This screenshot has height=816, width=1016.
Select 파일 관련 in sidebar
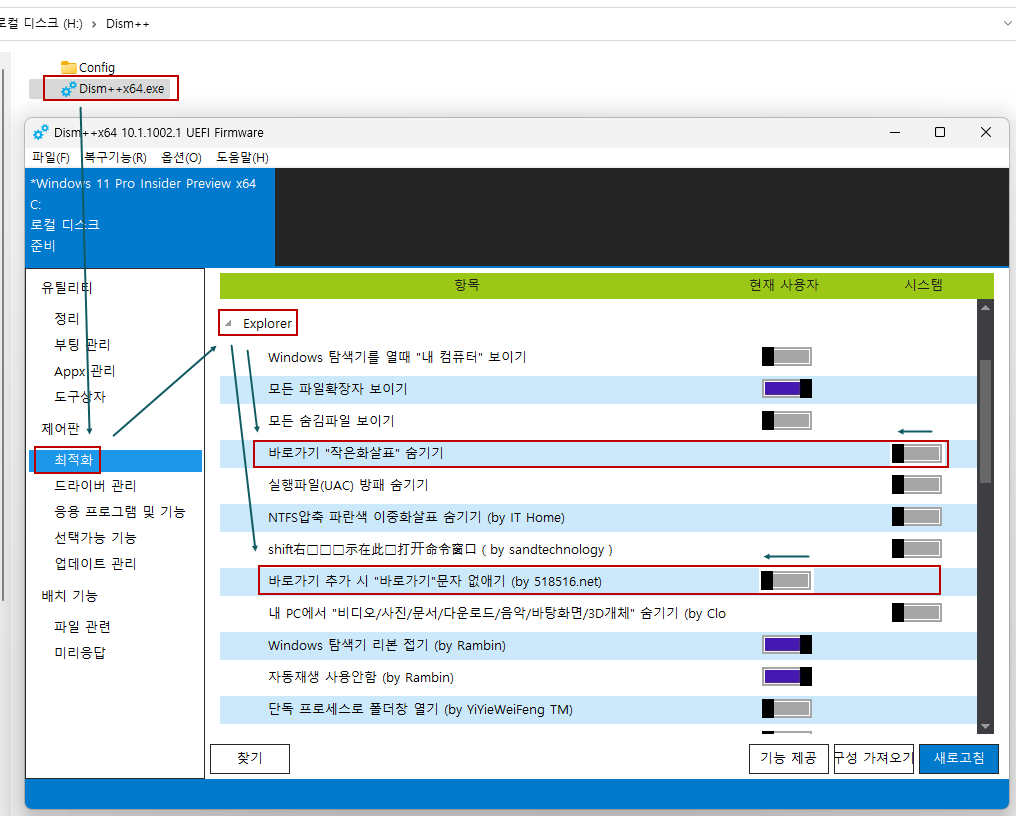tap(82, 627)
